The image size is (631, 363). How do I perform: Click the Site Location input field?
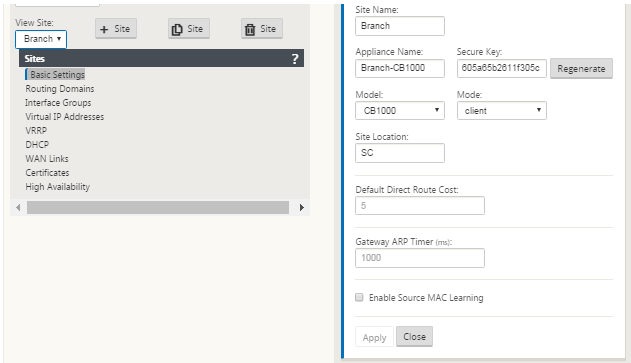click(400, 153)
